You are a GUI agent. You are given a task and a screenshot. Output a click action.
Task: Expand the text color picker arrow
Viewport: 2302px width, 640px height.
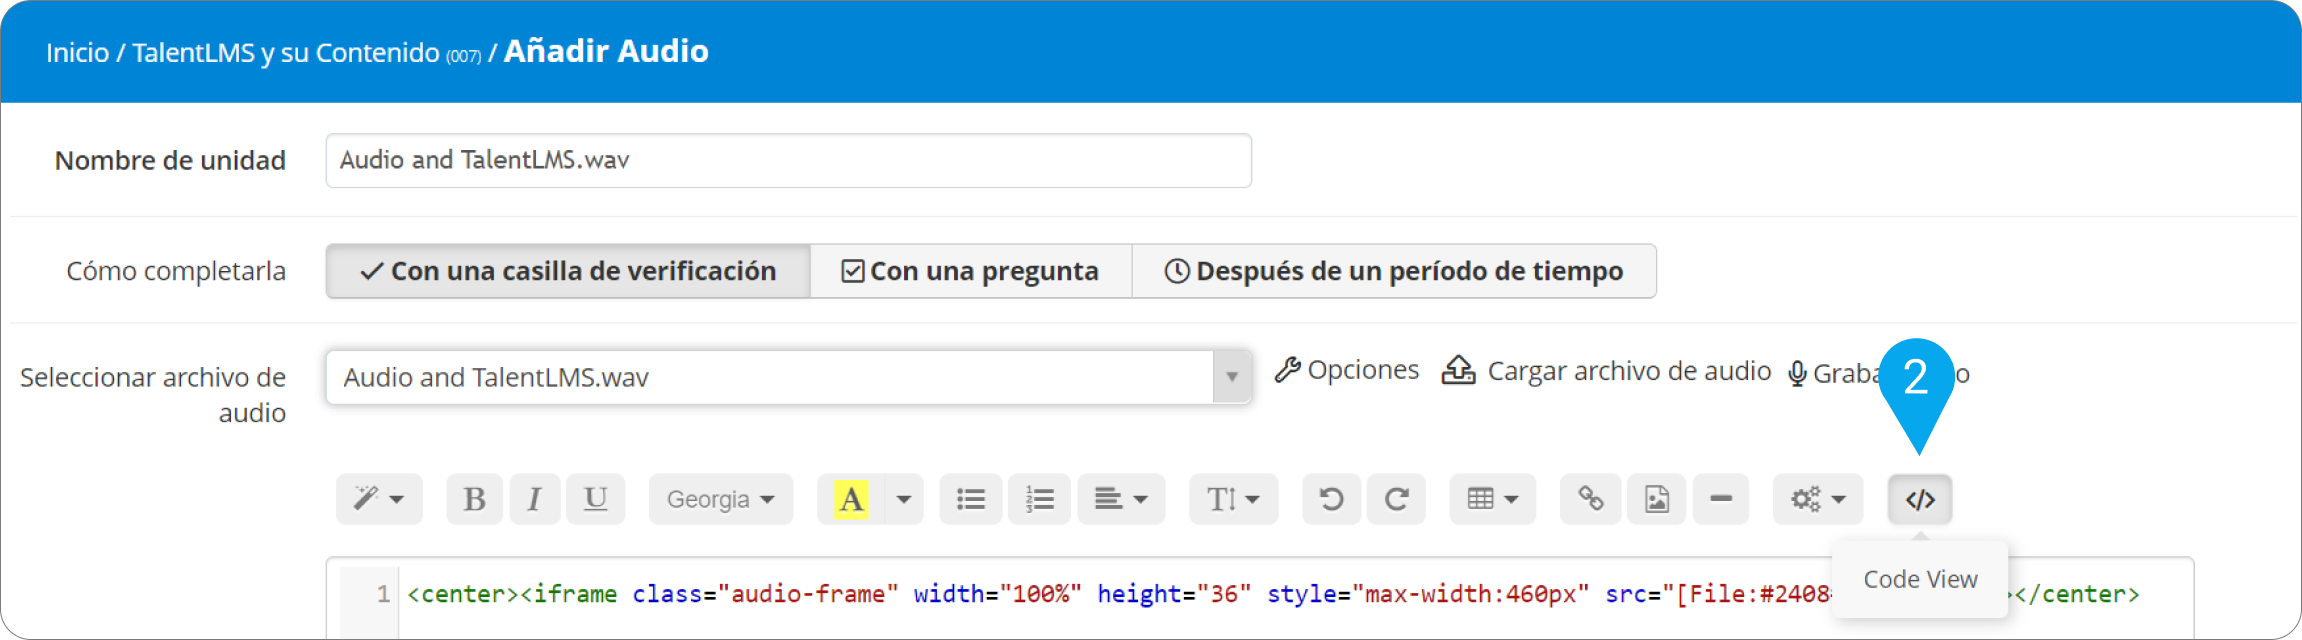[x=904, y=499]
